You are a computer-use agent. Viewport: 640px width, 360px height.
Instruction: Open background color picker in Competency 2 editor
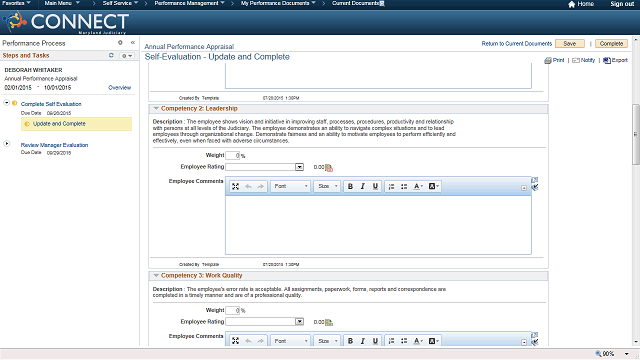[x=433, y=187]
